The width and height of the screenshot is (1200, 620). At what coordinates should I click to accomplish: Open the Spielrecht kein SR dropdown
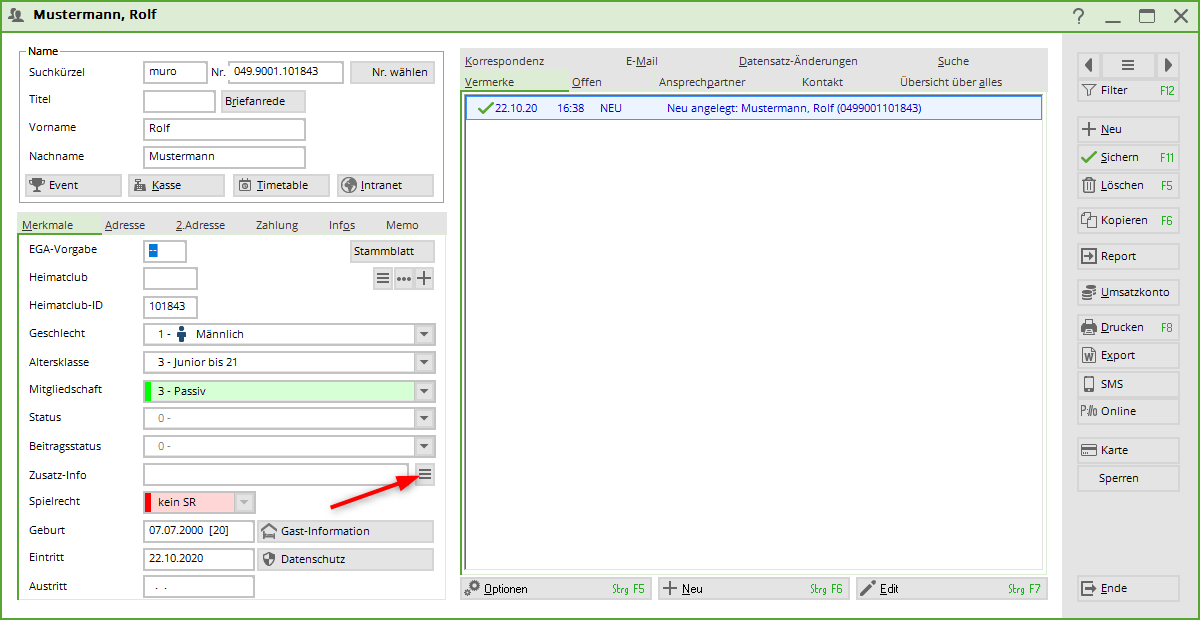[245, 502]
